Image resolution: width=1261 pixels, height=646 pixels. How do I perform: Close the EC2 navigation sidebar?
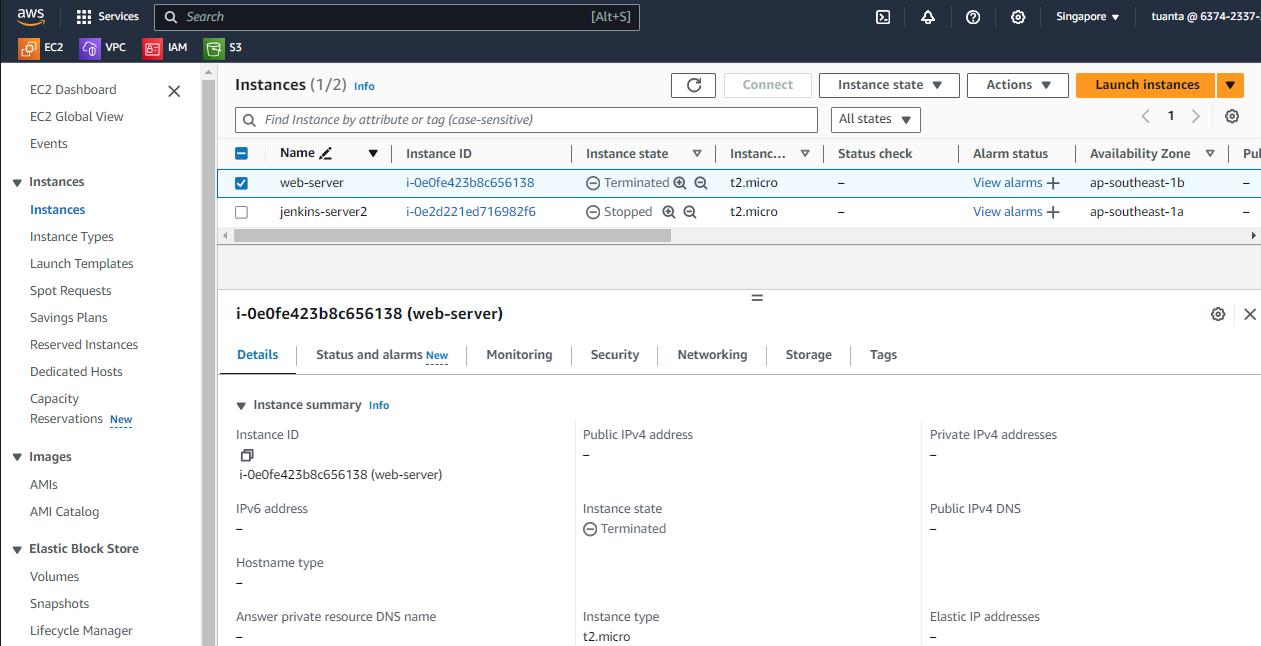[174, 91]
